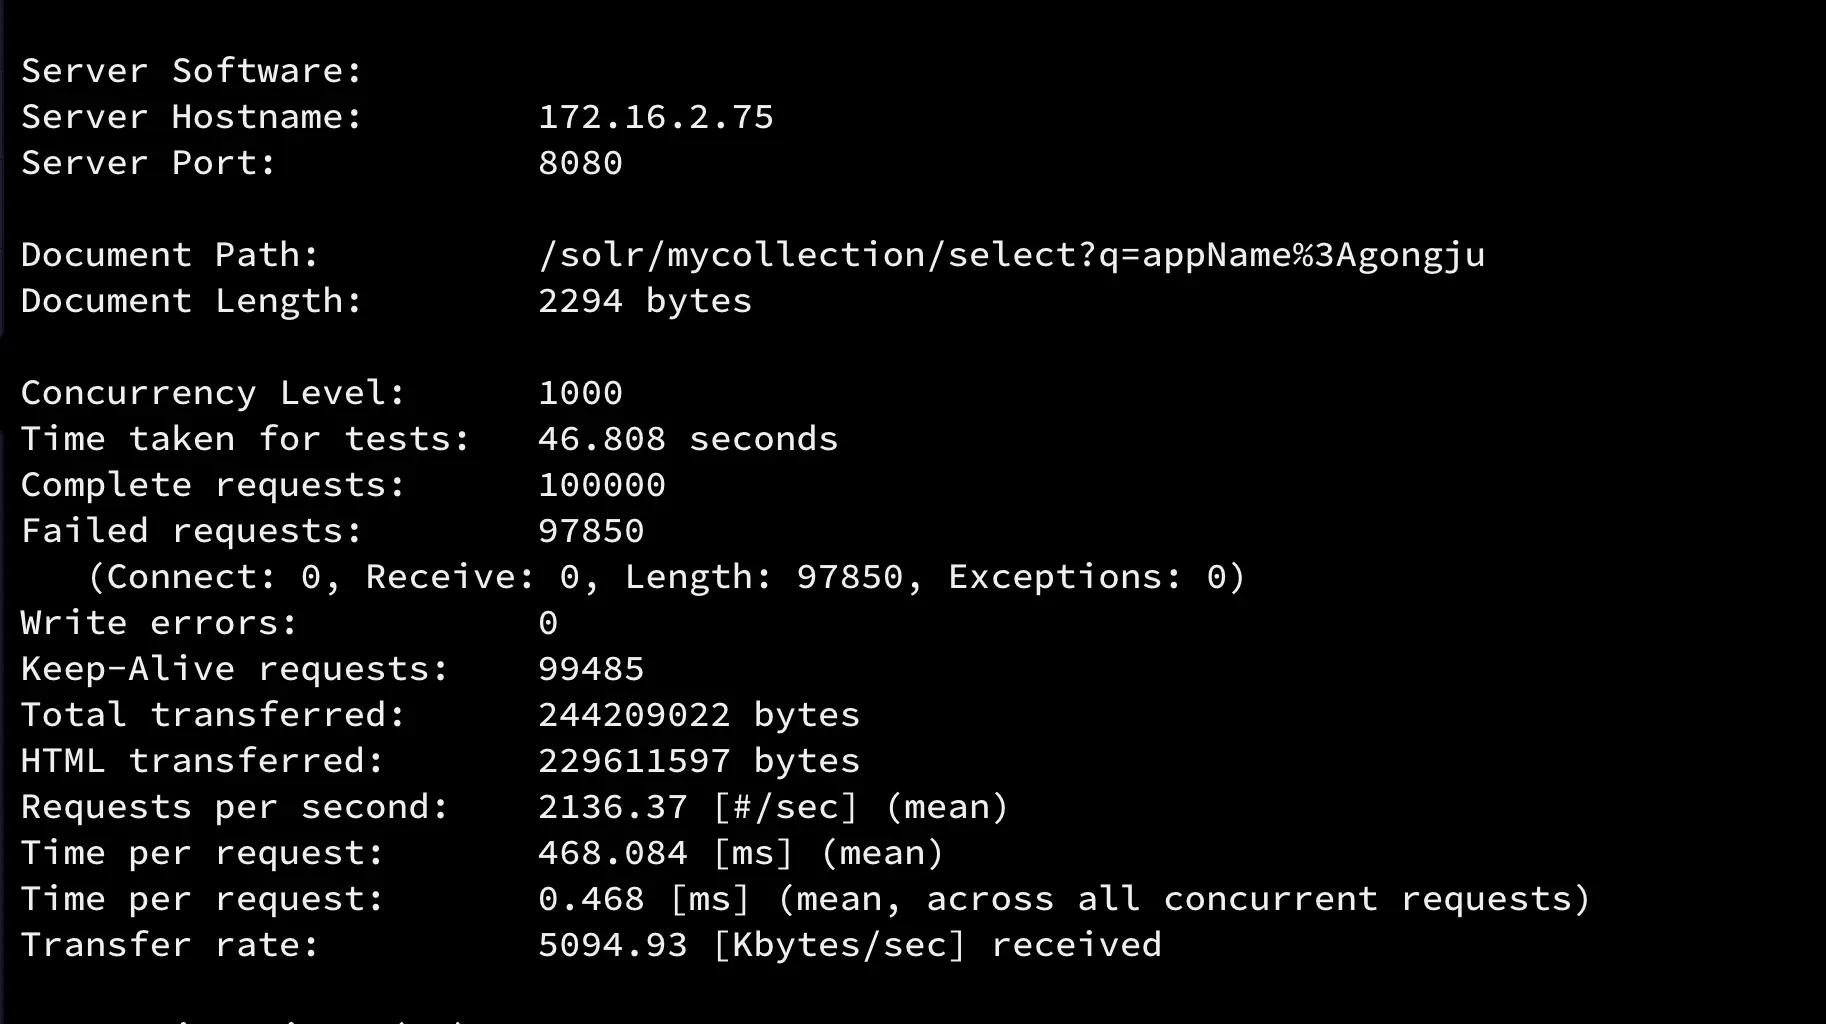Click the Complete requests value 100000
Viewport: 1826px width, 1024px height.
[602, 485]
